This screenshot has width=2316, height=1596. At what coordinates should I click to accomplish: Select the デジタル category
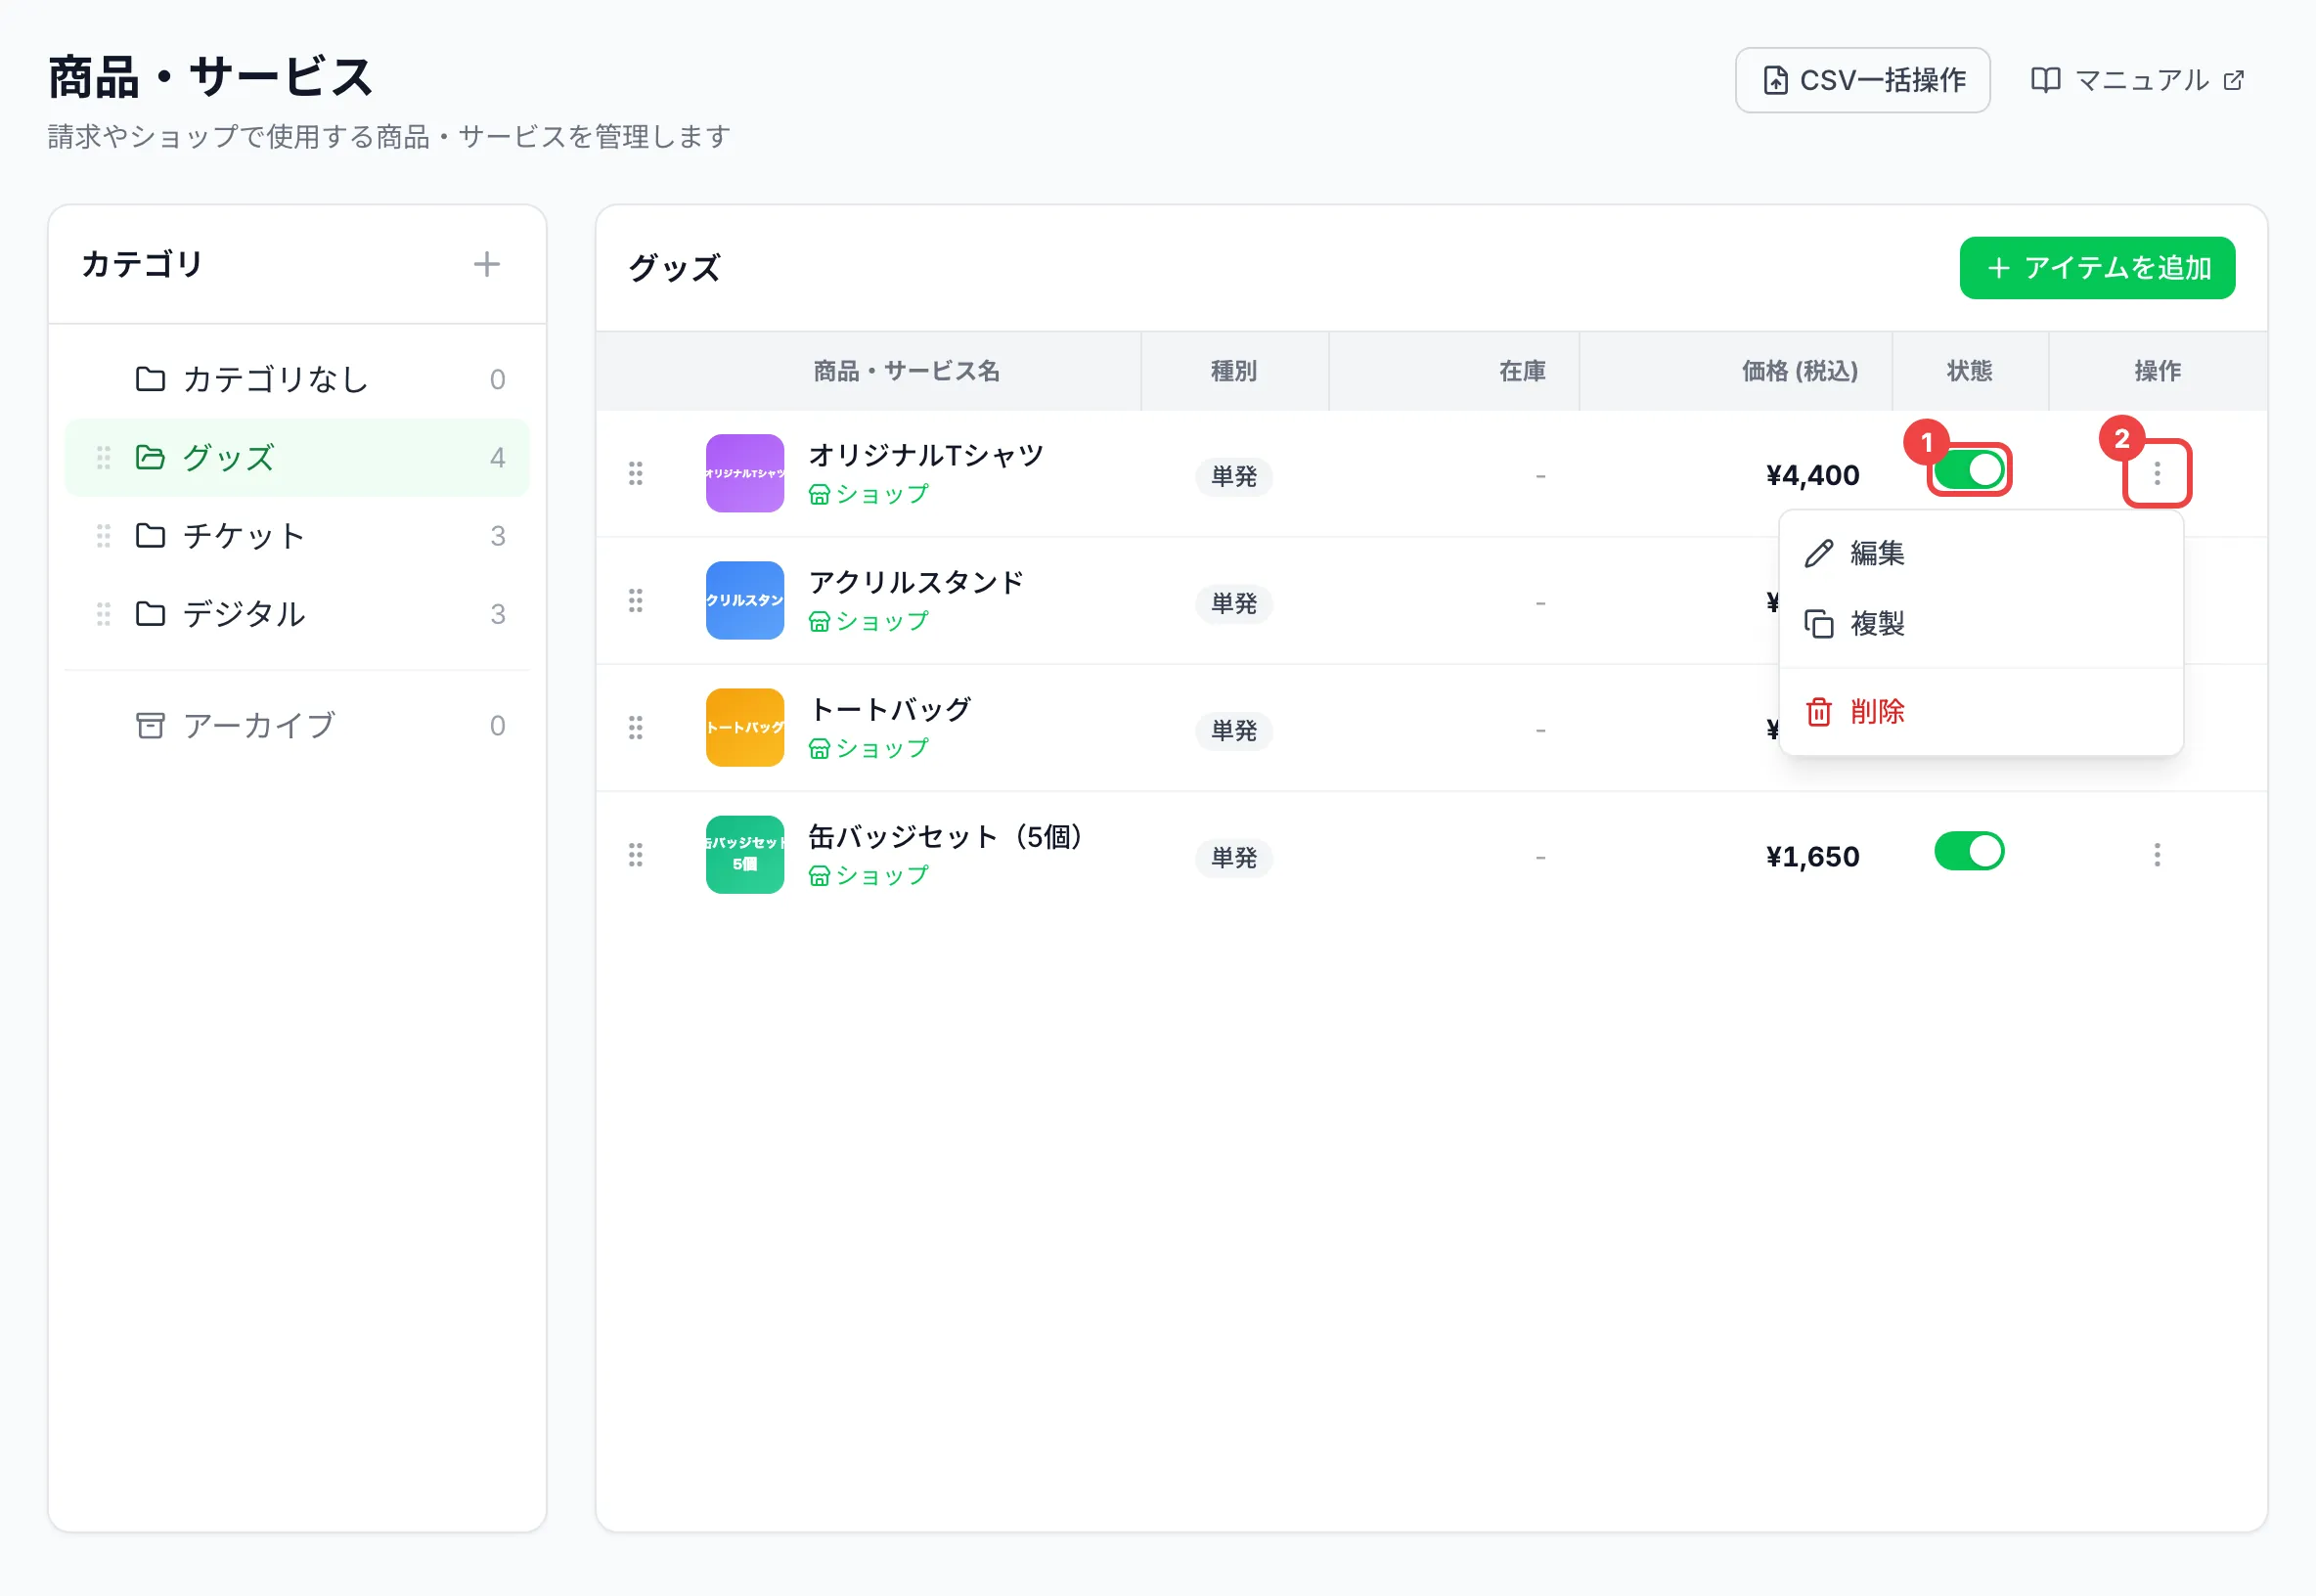297,614
